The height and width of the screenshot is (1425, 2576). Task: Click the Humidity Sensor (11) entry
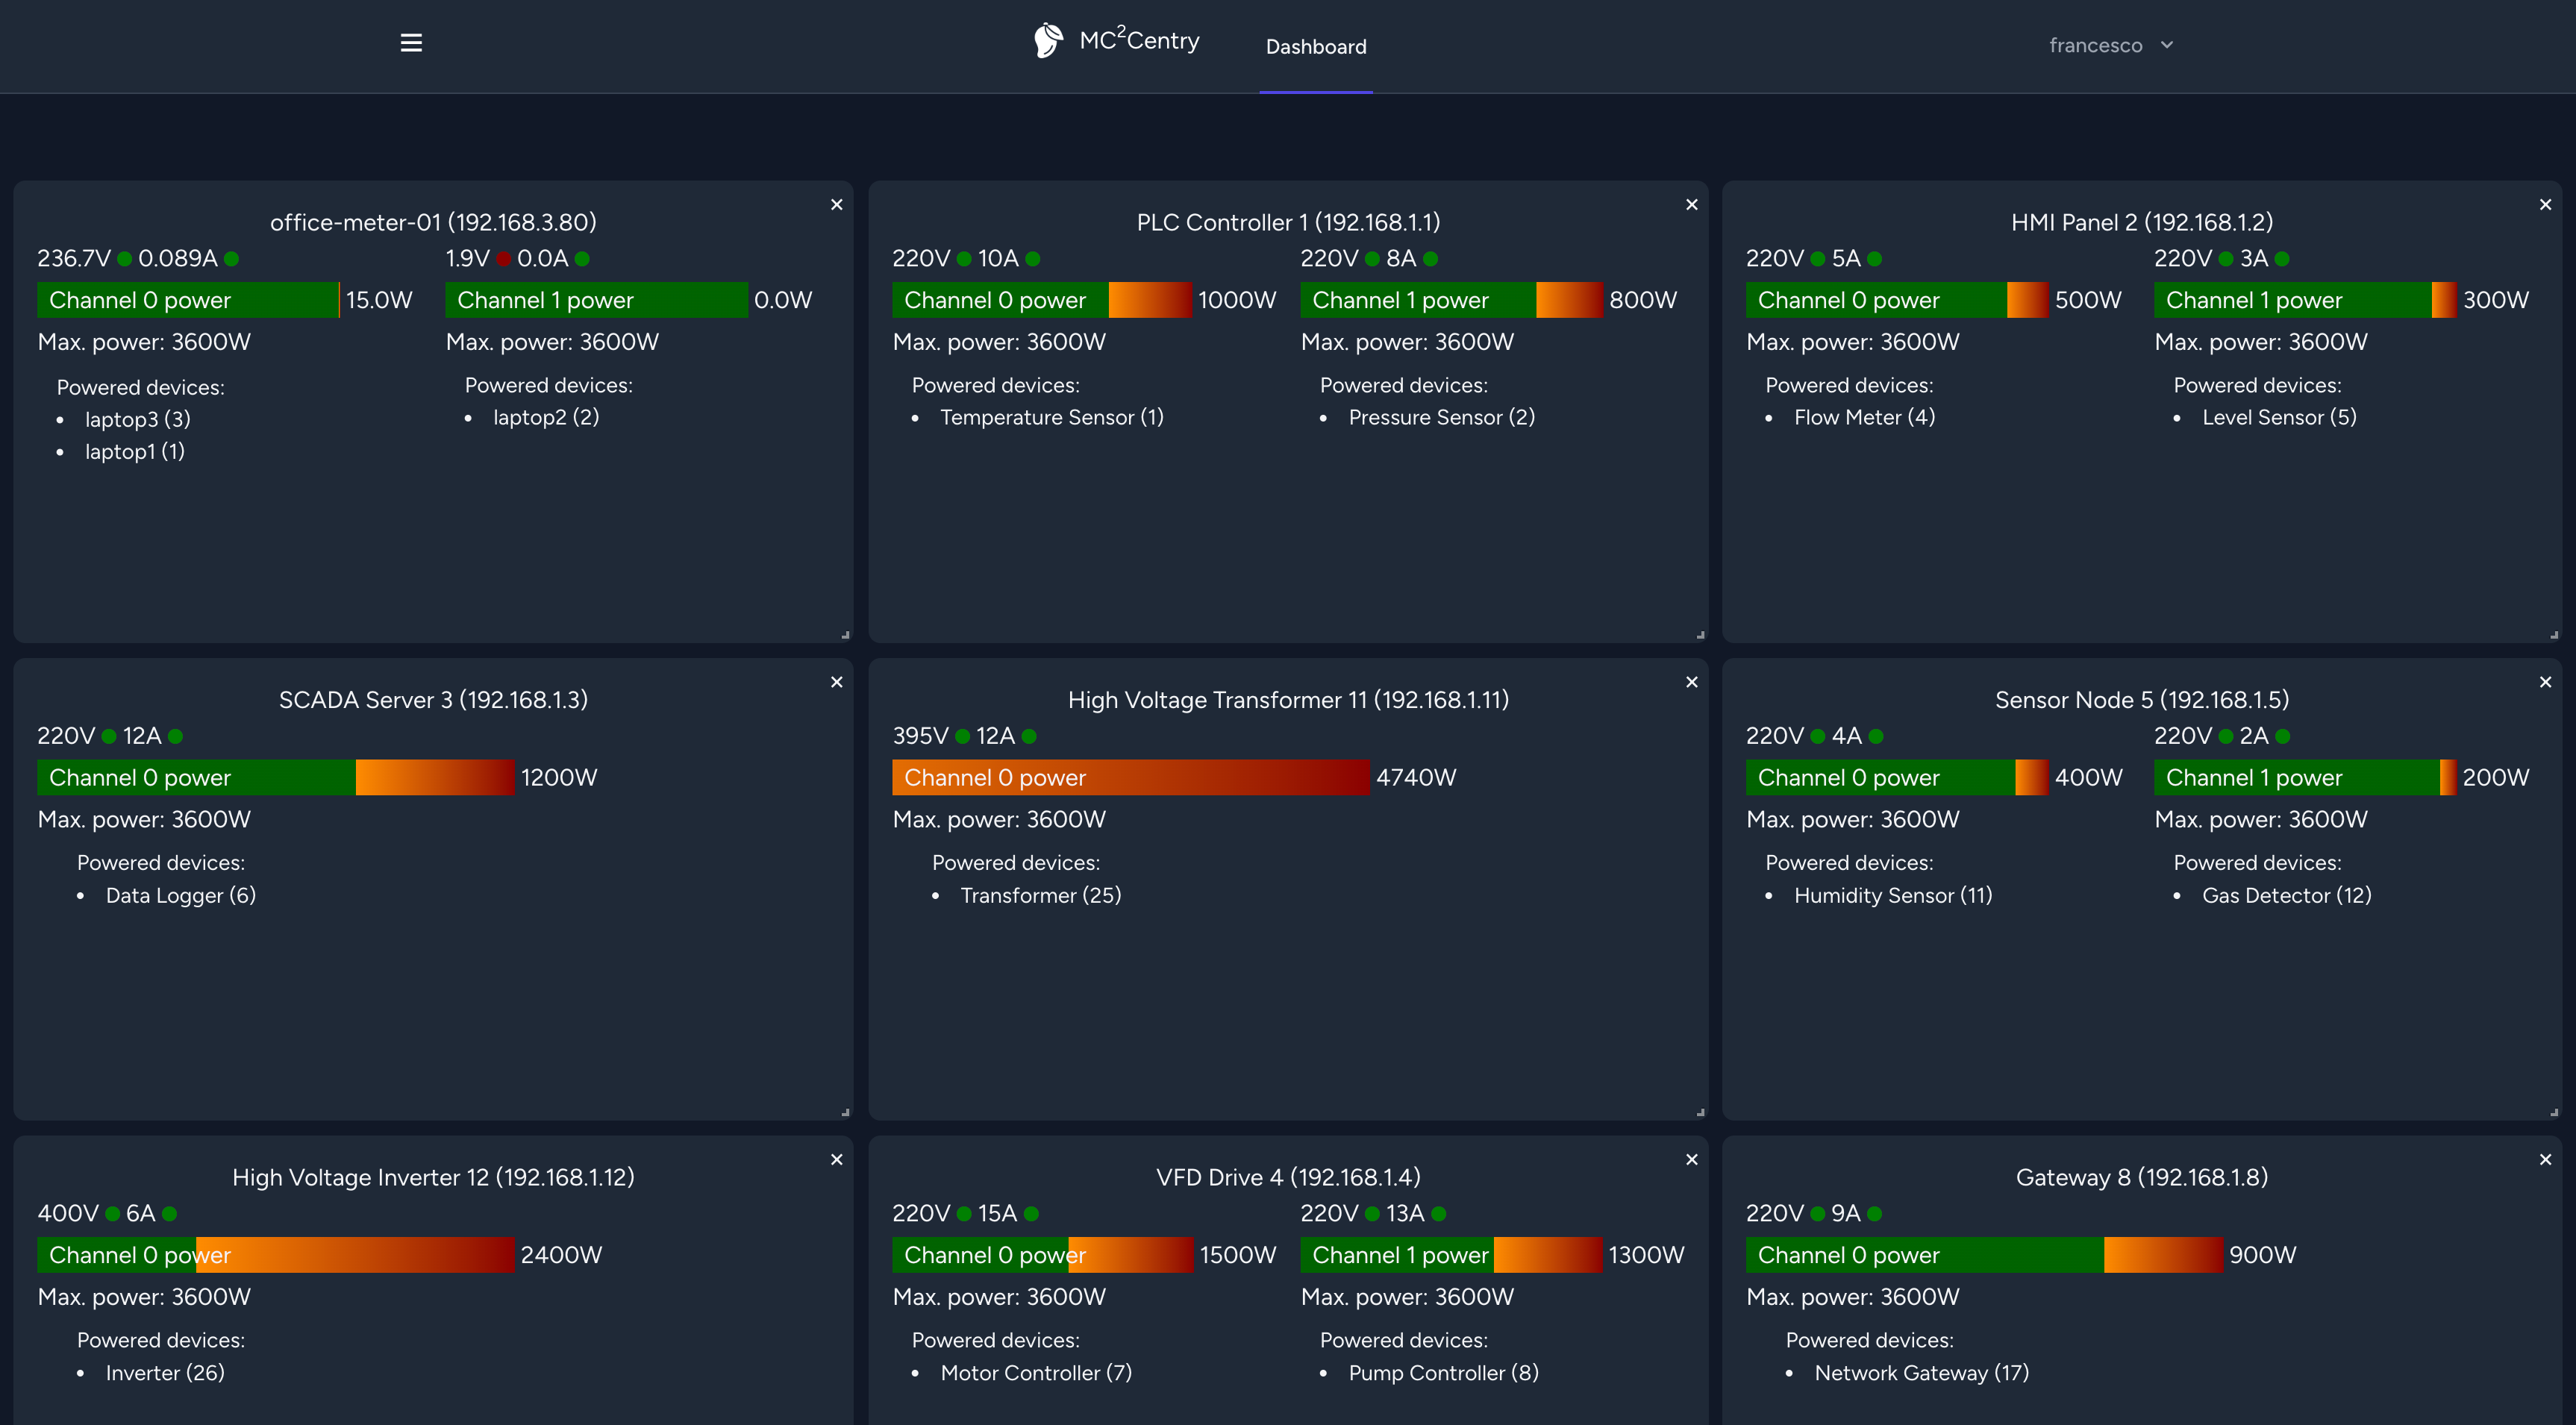click(x=1893, y=895)
